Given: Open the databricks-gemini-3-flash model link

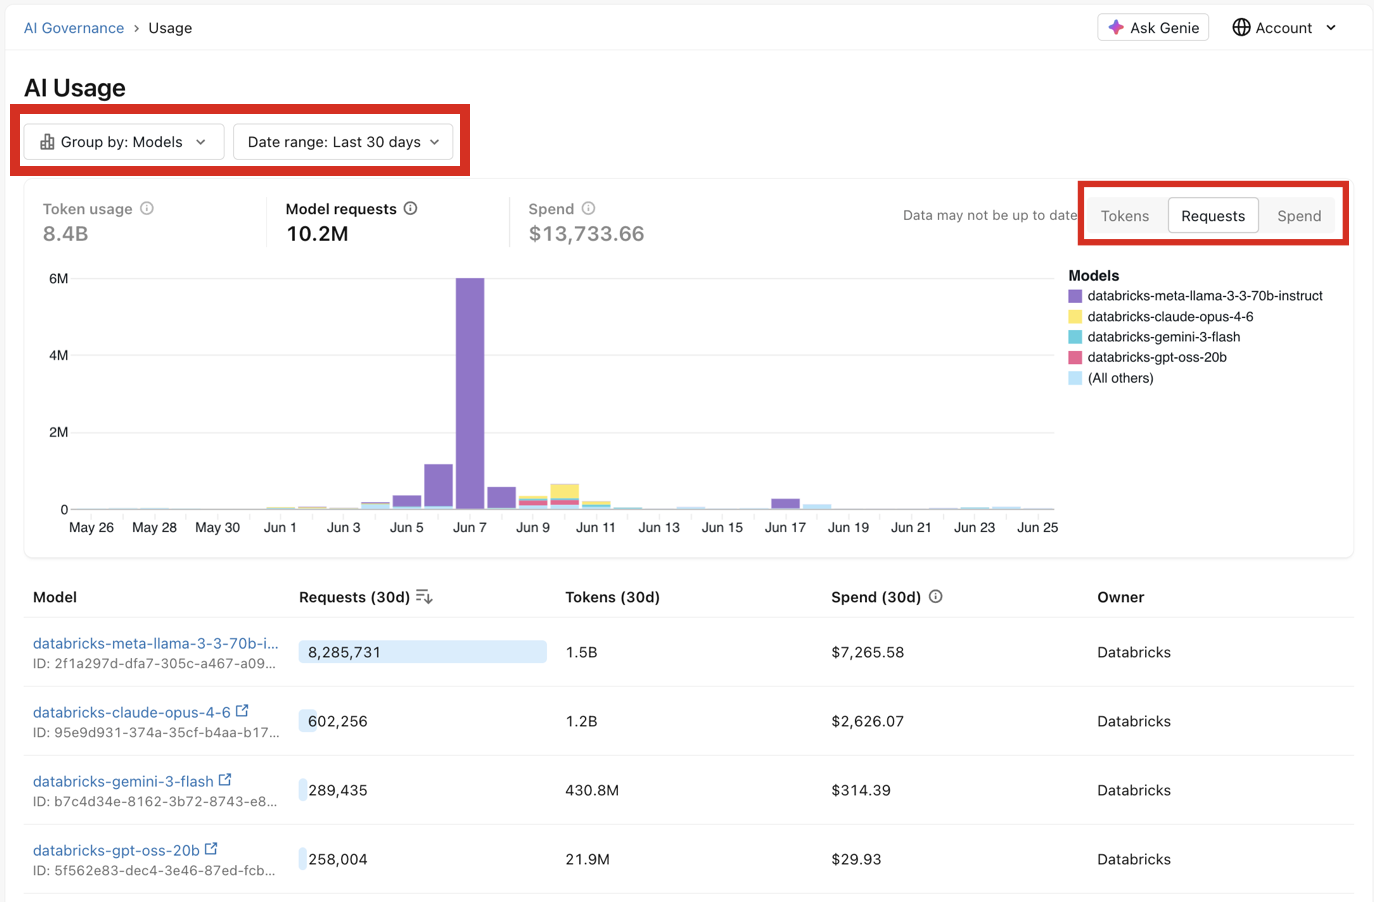Looking at the screenshot, I should [123, 781].
